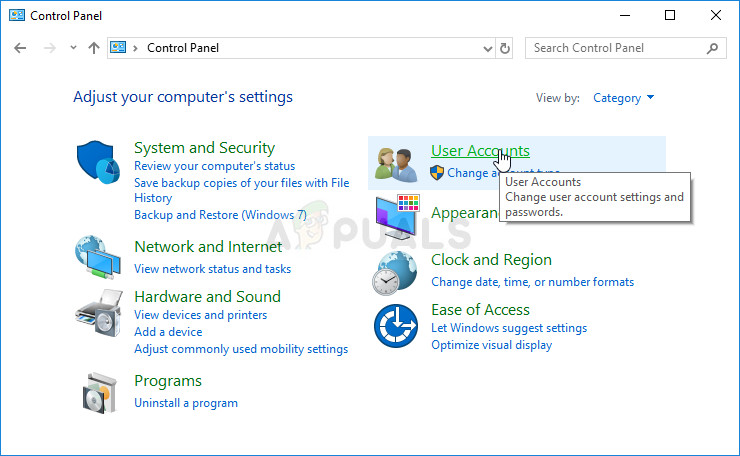Image resolution: width=740 pixels, height=456 pixels.
Task: Open the User Accounts heading link
Action: coord(480,150)
